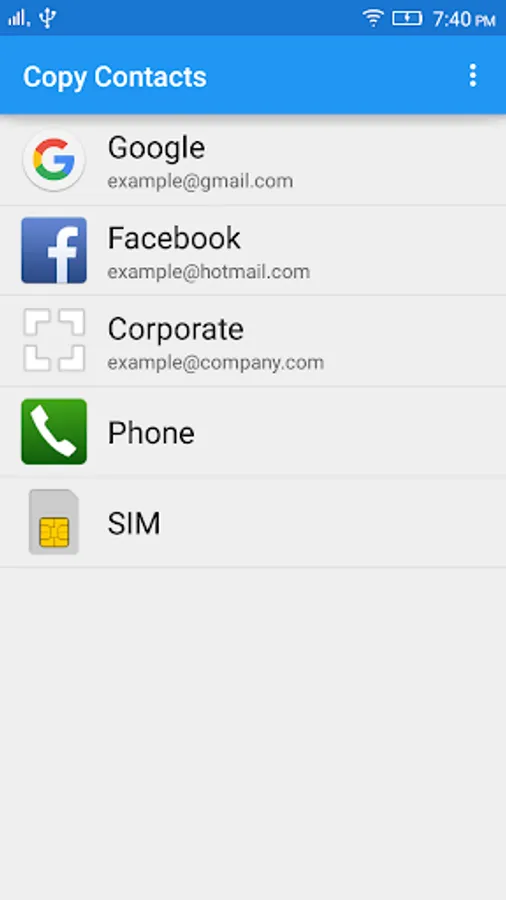
Task: Tap the Corporate account placeholder icon
Action: (54, 340)
